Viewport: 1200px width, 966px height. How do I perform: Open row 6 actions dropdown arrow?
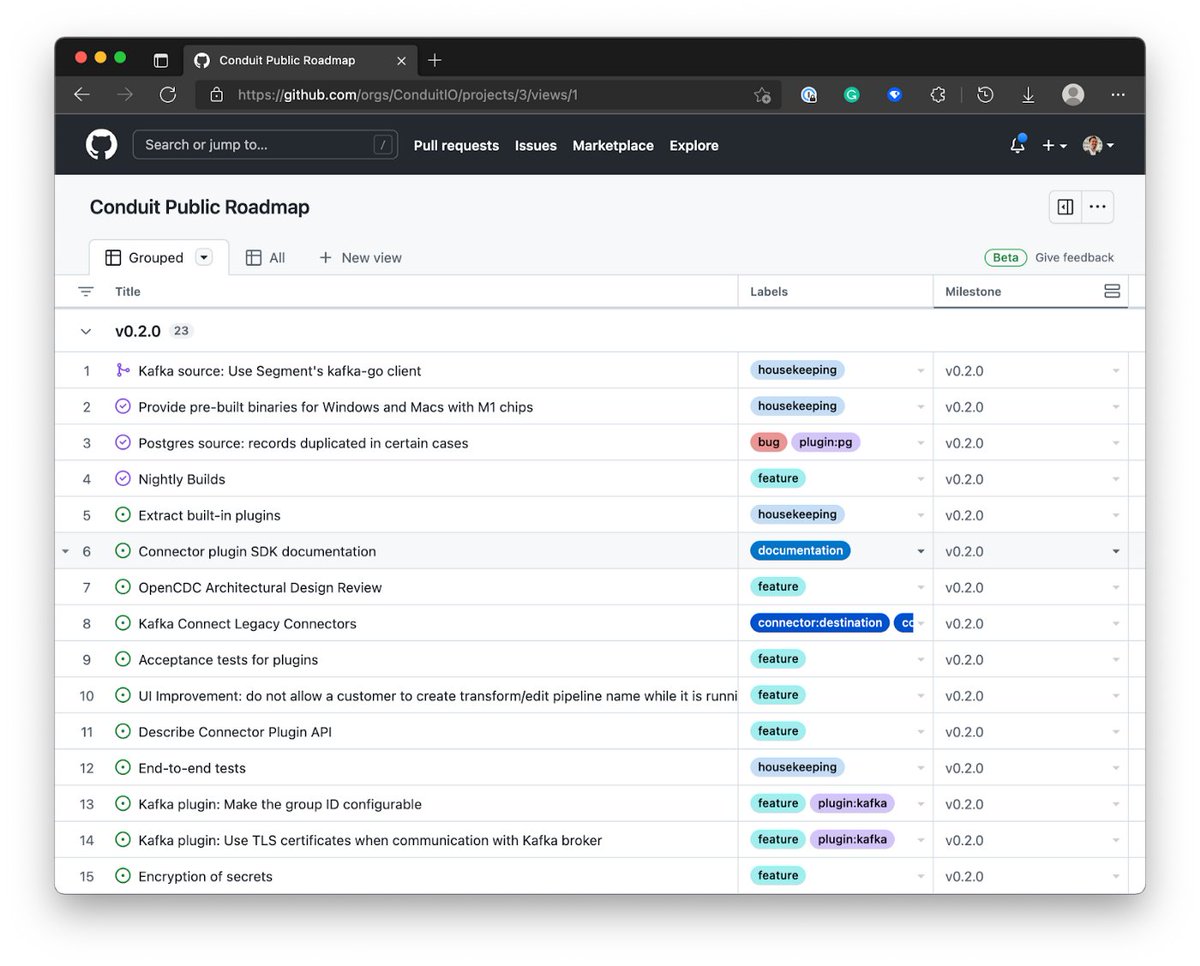pyautogui.click(x=66, y=551)
